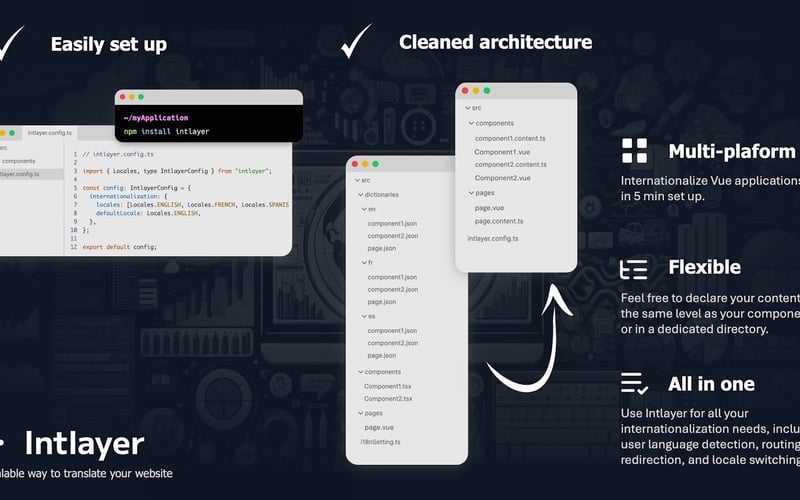Click the defaultLocale: Locales.ENGLISH line
800x500 pixels.
pos(148,213)
